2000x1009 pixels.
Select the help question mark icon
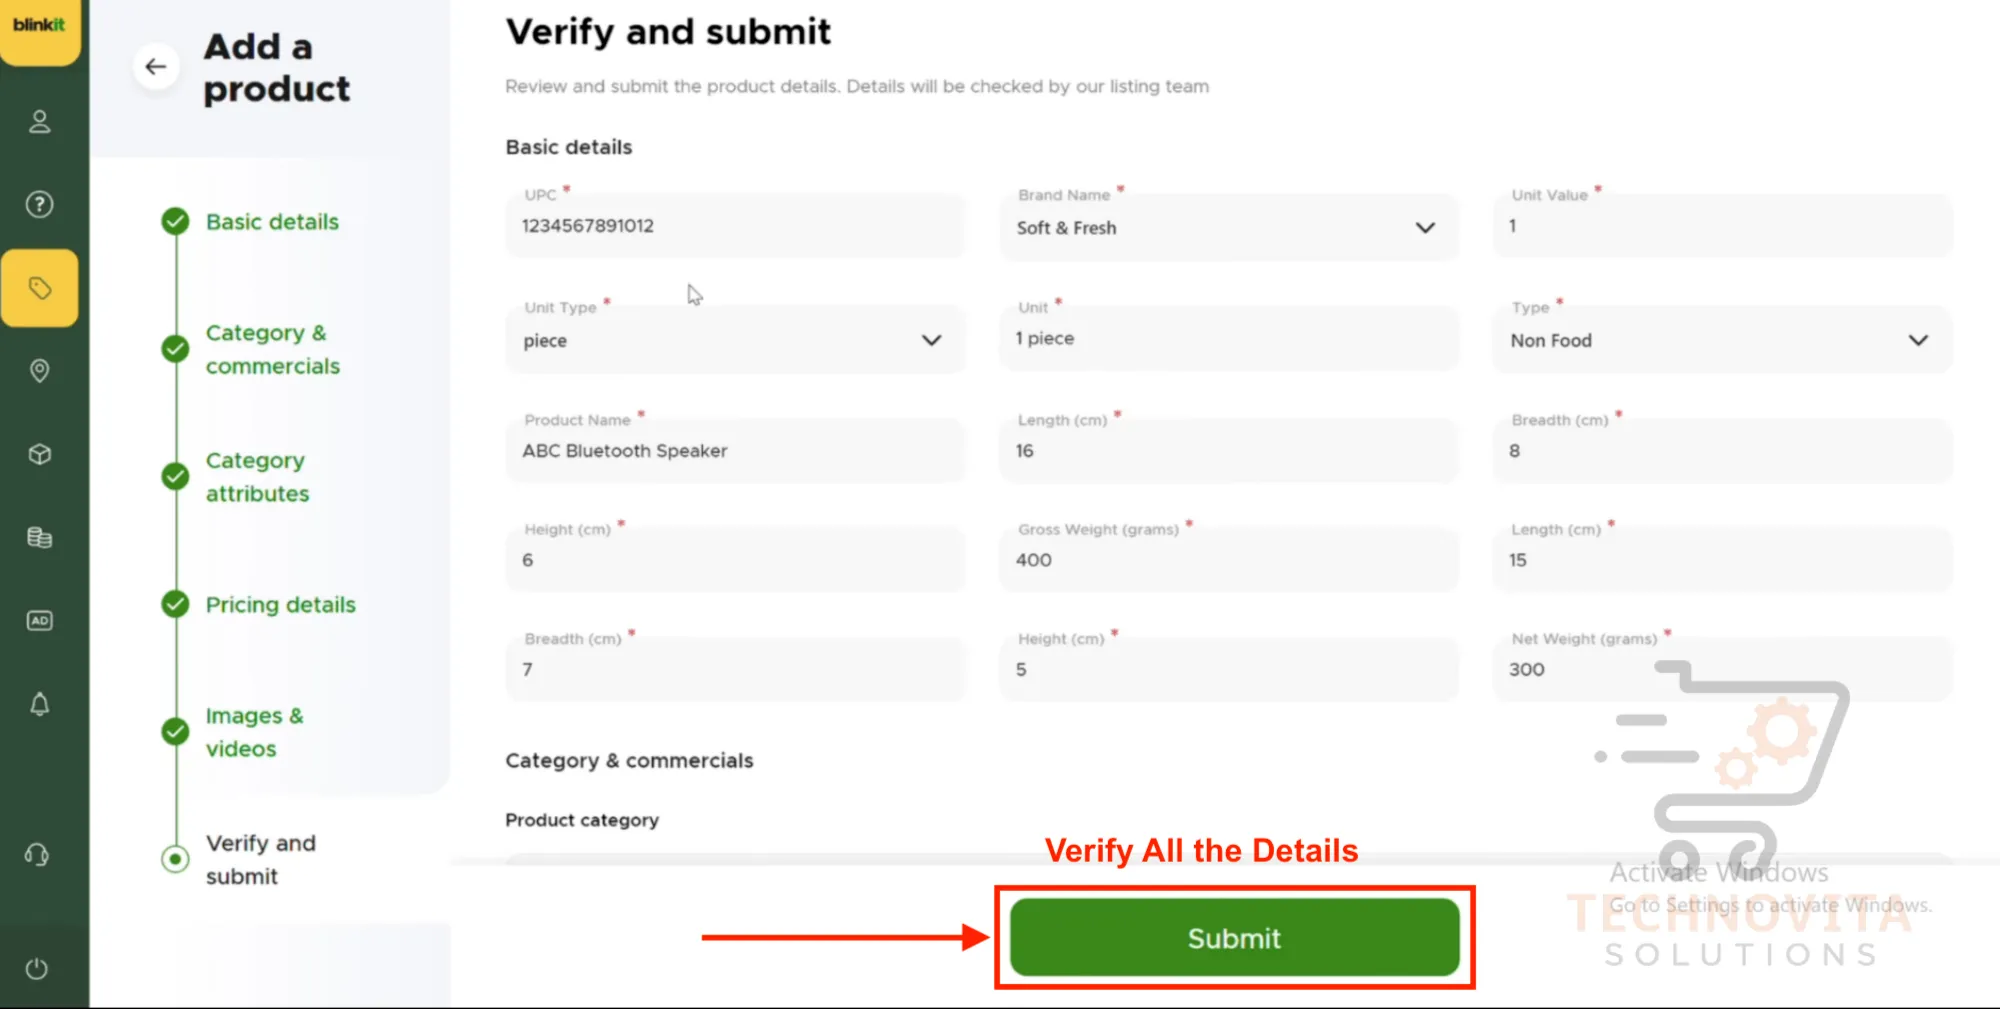[39, 203]
